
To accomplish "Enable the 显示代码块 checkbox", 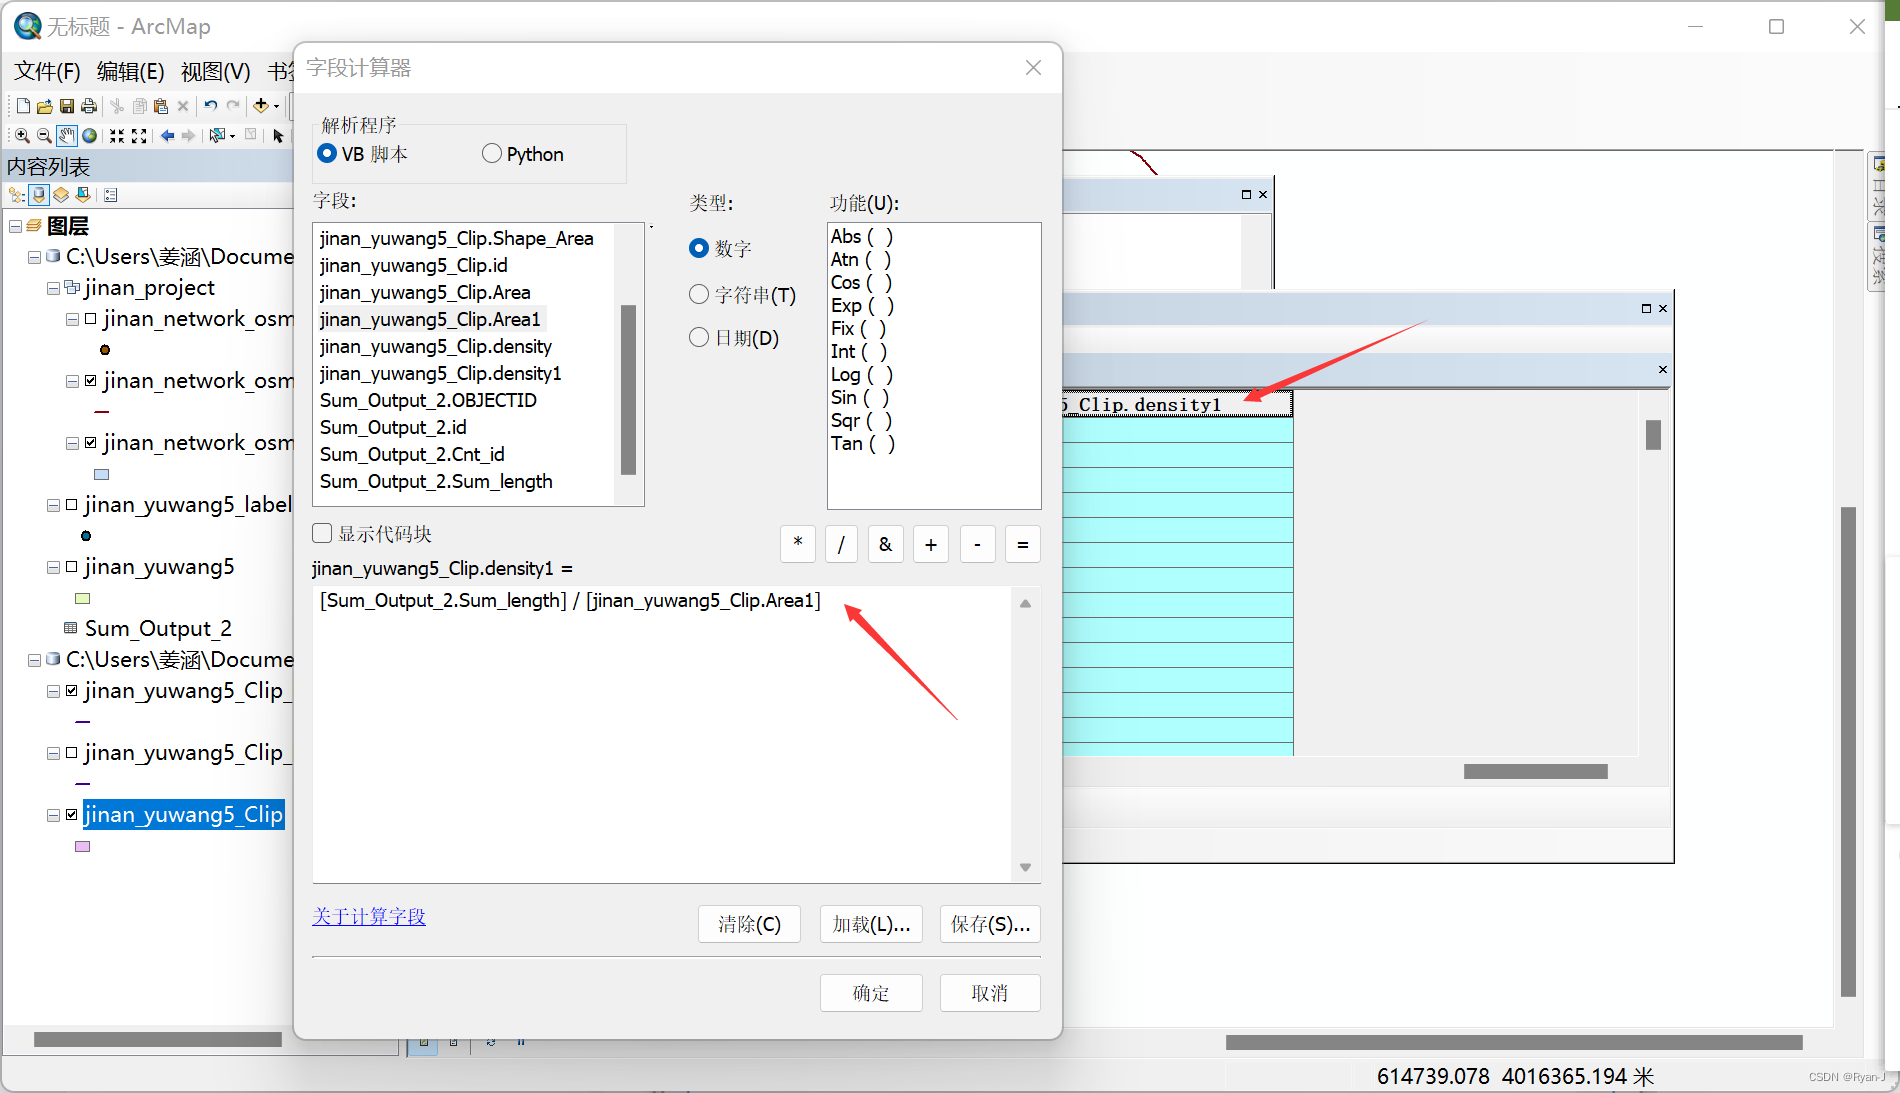I will tap(322, 533).
